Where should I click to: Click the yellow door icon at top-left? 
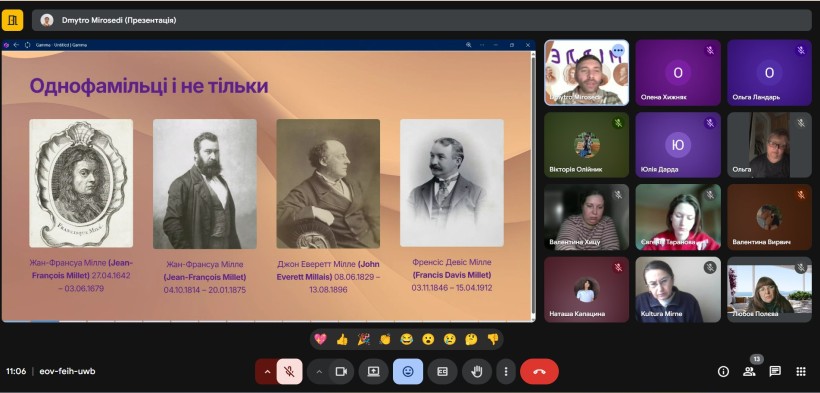tap(13, 20)
